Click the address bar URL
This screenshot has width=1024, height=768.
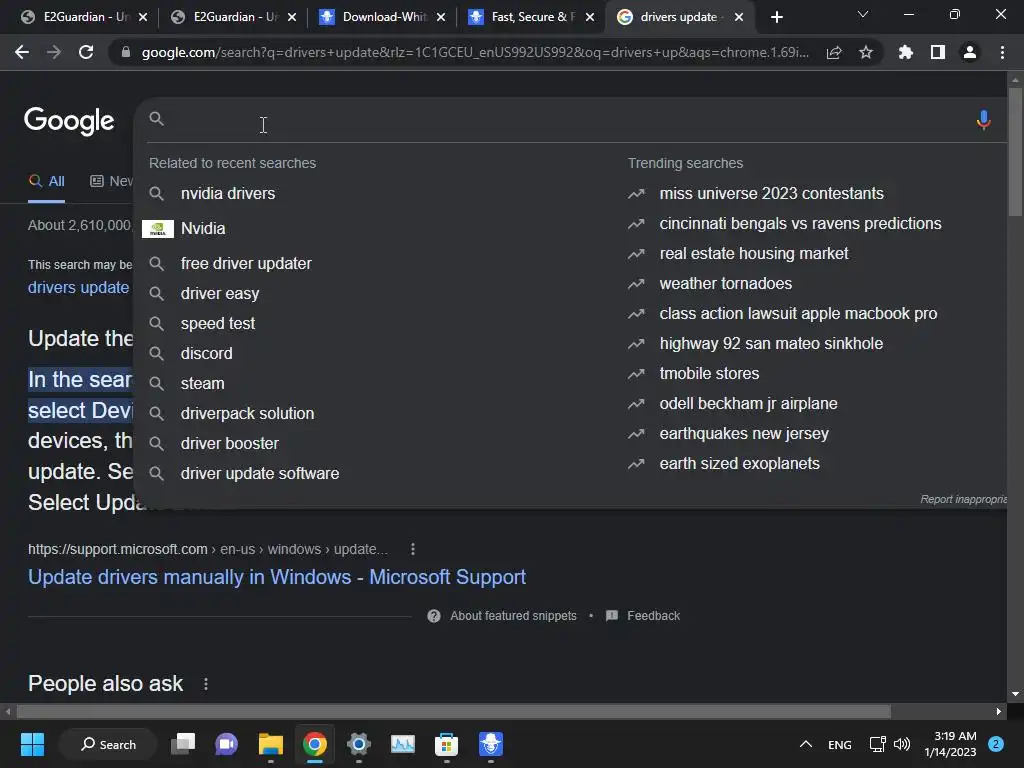click(475, 52)
